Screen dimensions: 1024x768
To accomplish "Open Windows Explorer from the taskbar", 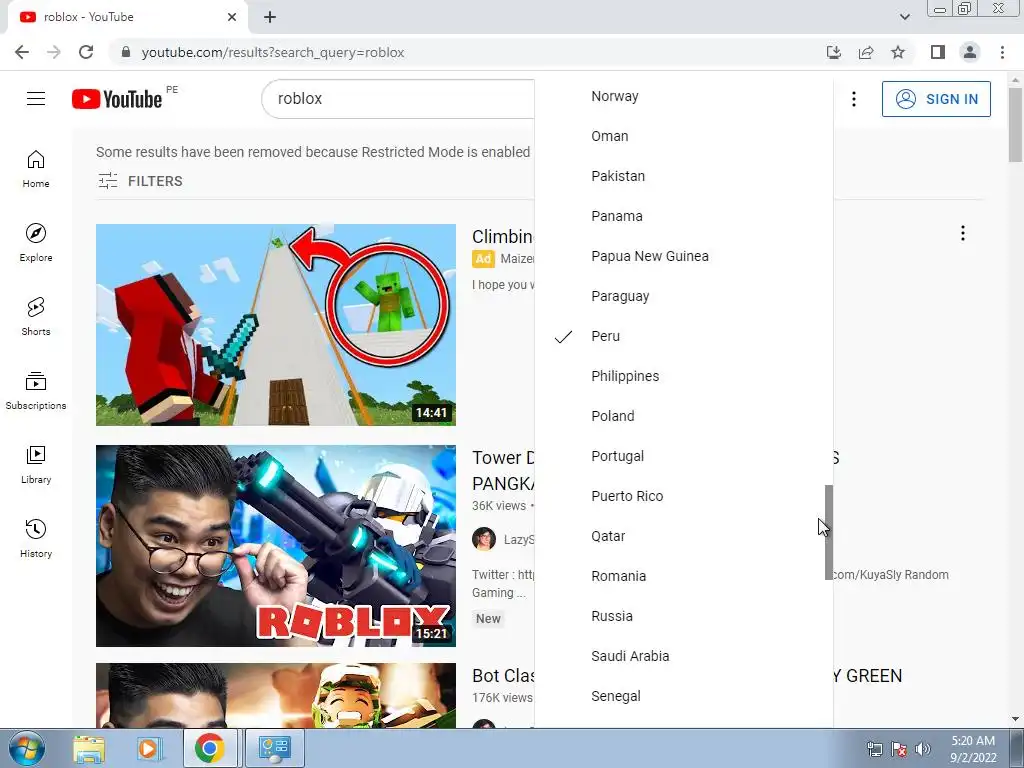I will (x=89, y=748).
